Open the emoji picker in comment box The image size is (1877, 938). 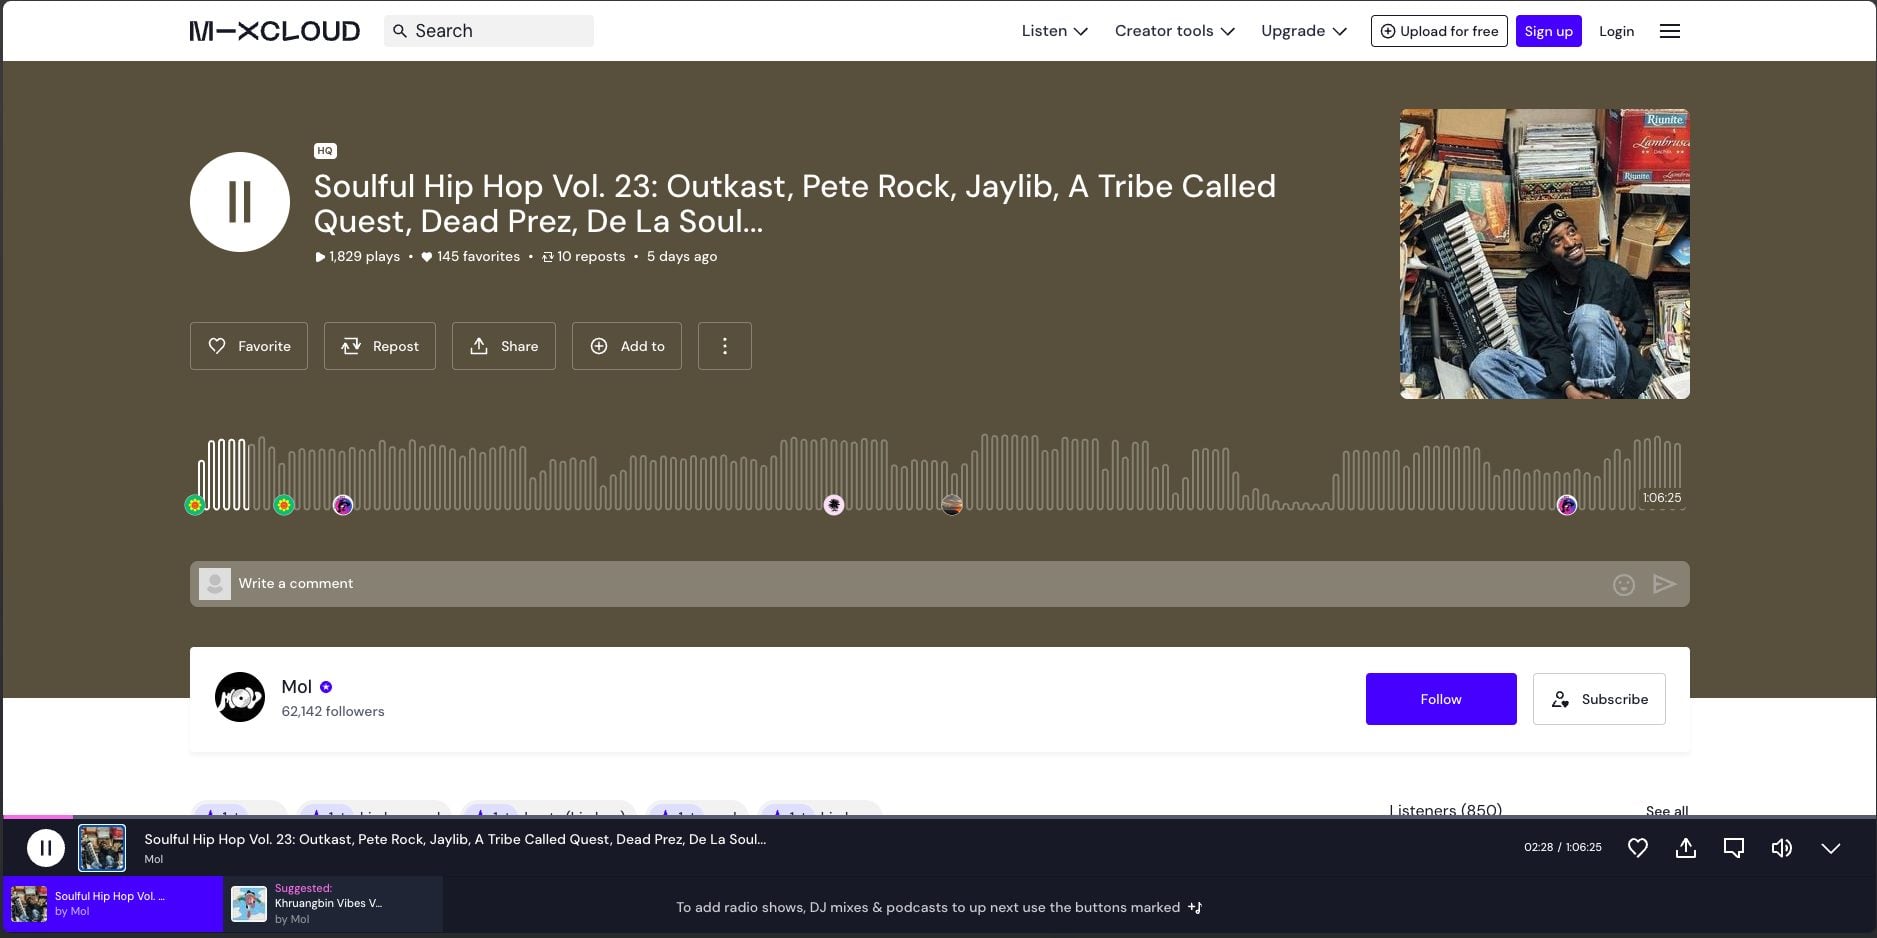(1624, 585)
